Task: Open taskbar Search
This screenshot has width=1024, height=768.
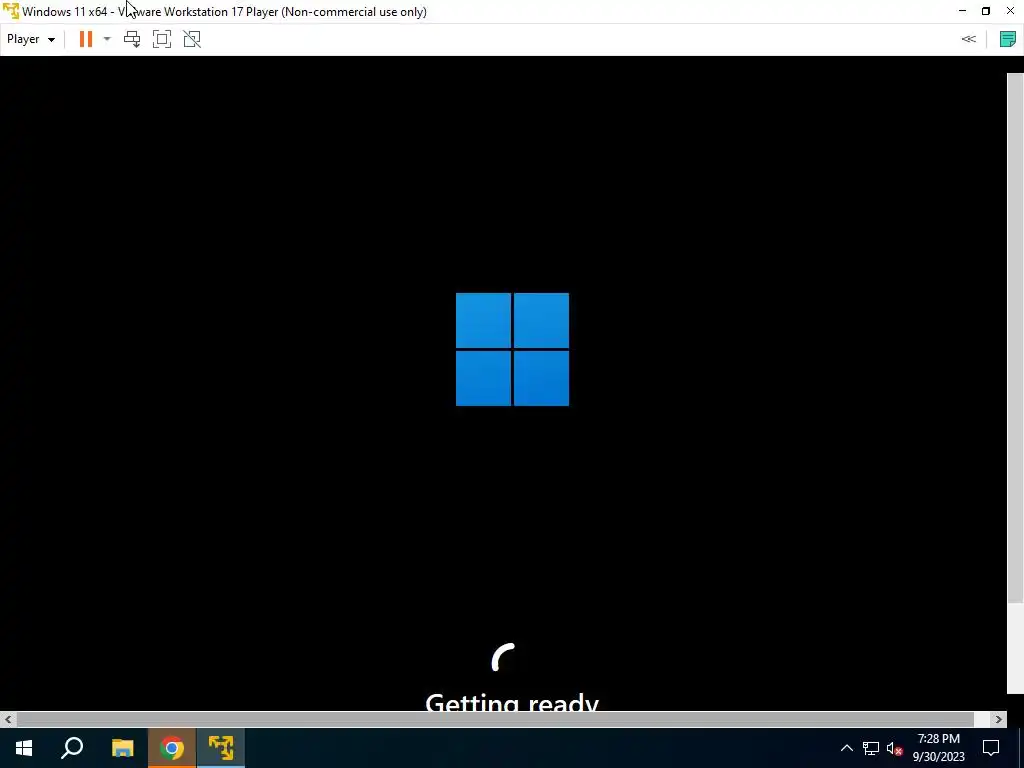Action: tap(72, 748)
